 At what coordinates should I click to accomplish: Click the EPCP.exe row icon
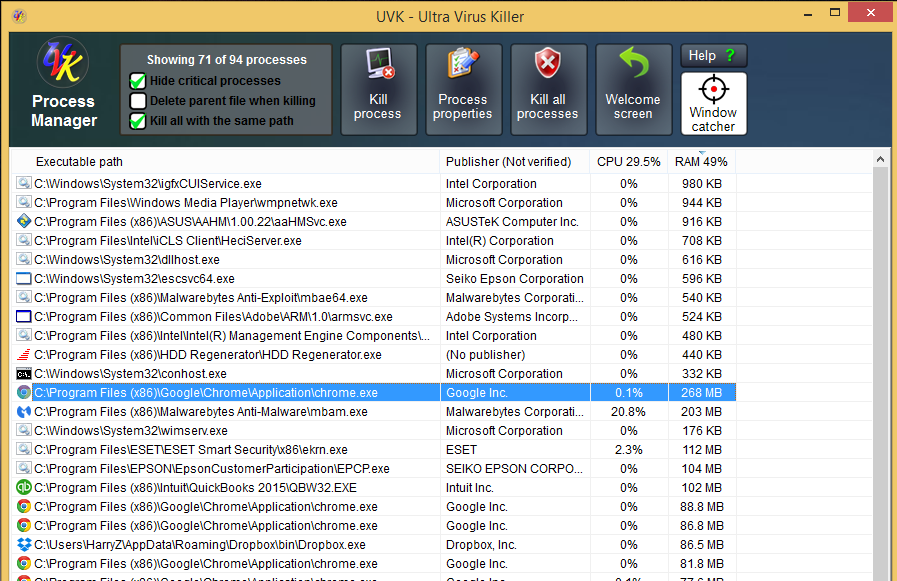[x=23, y=468]
